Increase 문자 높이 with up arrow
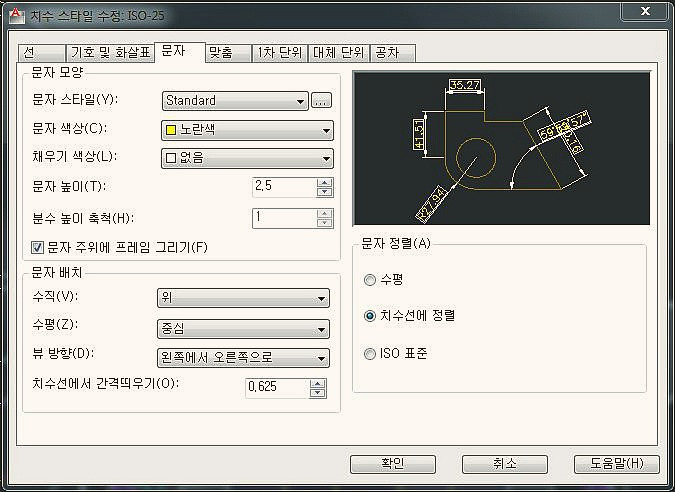This screenshot has width=675, height=492. pyautogui.click(x=325, y=183)
